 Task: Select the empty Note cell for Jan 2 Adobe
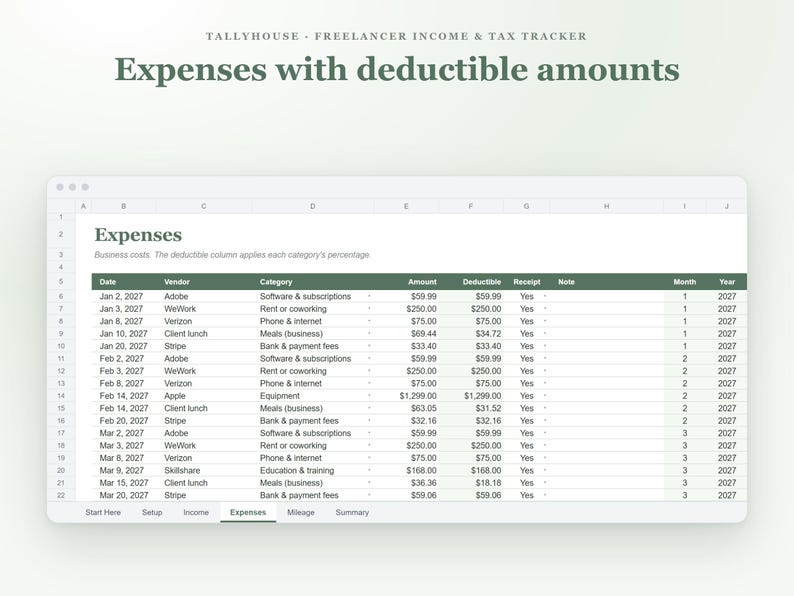point(607,296)
